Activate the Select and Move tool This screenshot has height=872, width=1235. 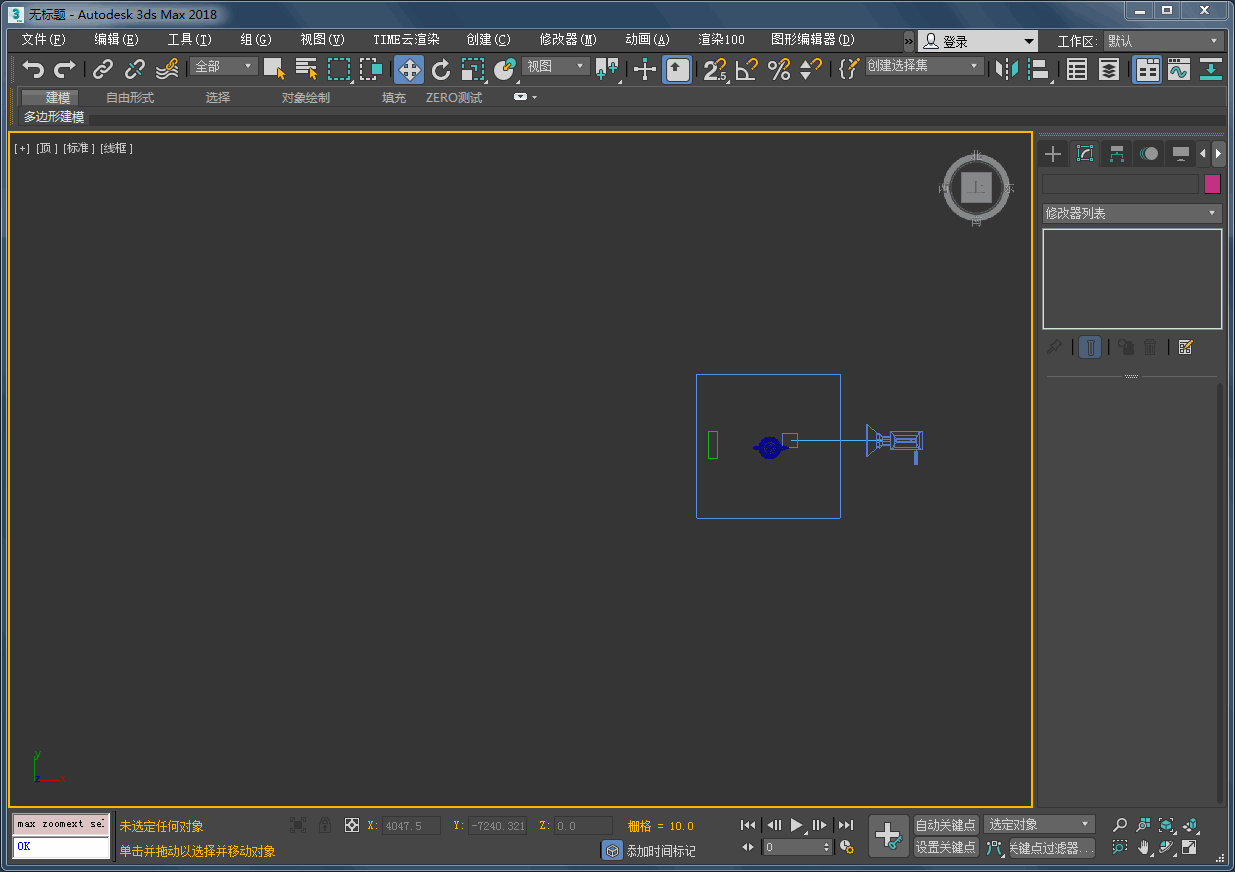409,69
